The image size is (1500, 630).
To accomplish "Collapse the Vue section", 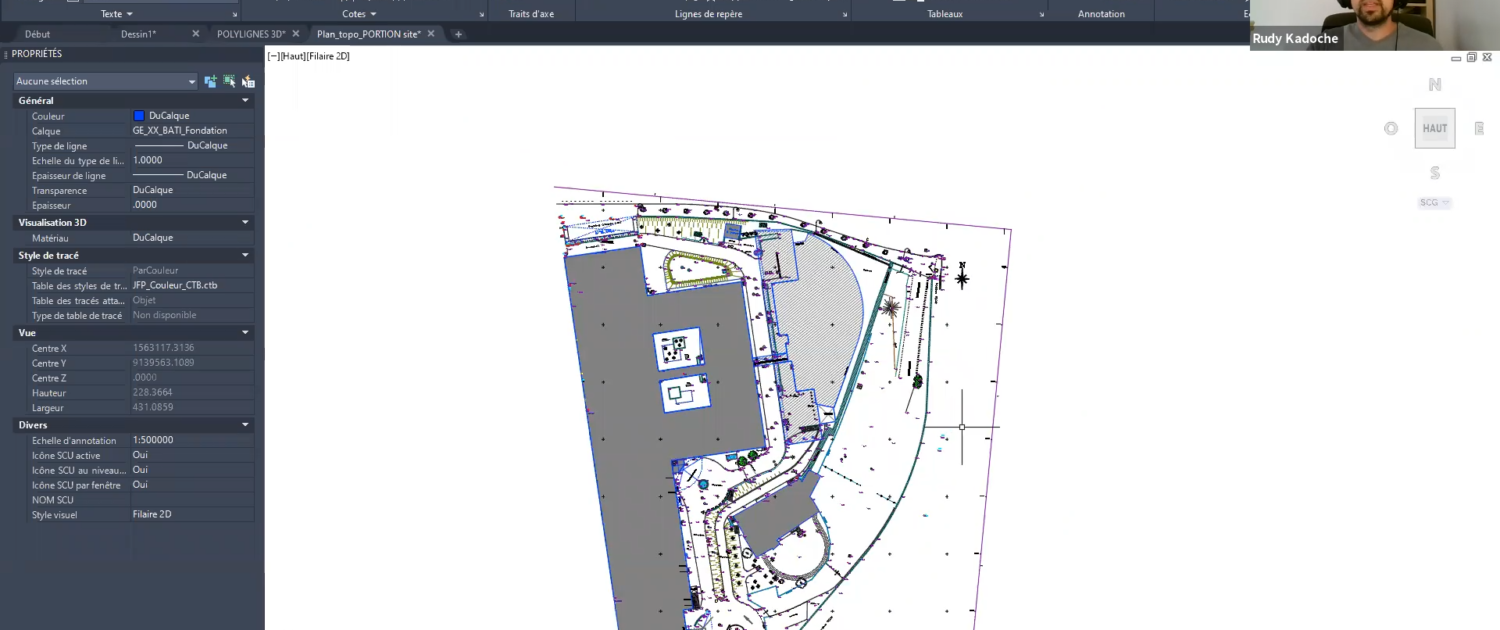I will [x=245, y=332].
